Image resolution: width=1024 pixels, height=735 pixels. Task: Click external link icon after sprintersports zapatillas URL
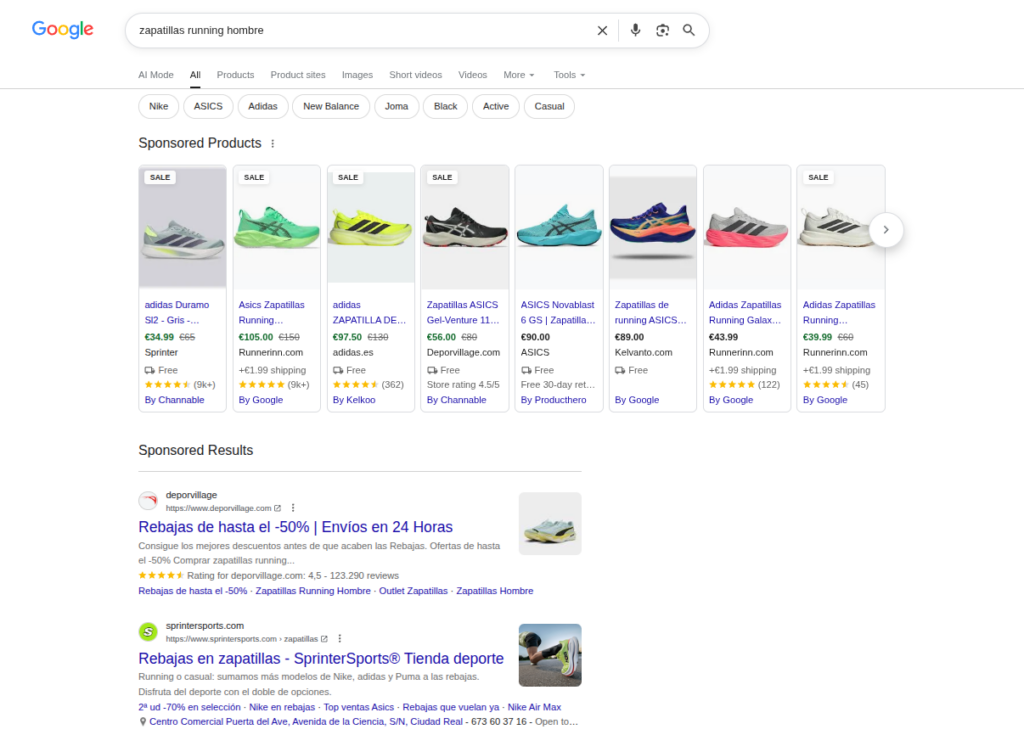(324, 638)
